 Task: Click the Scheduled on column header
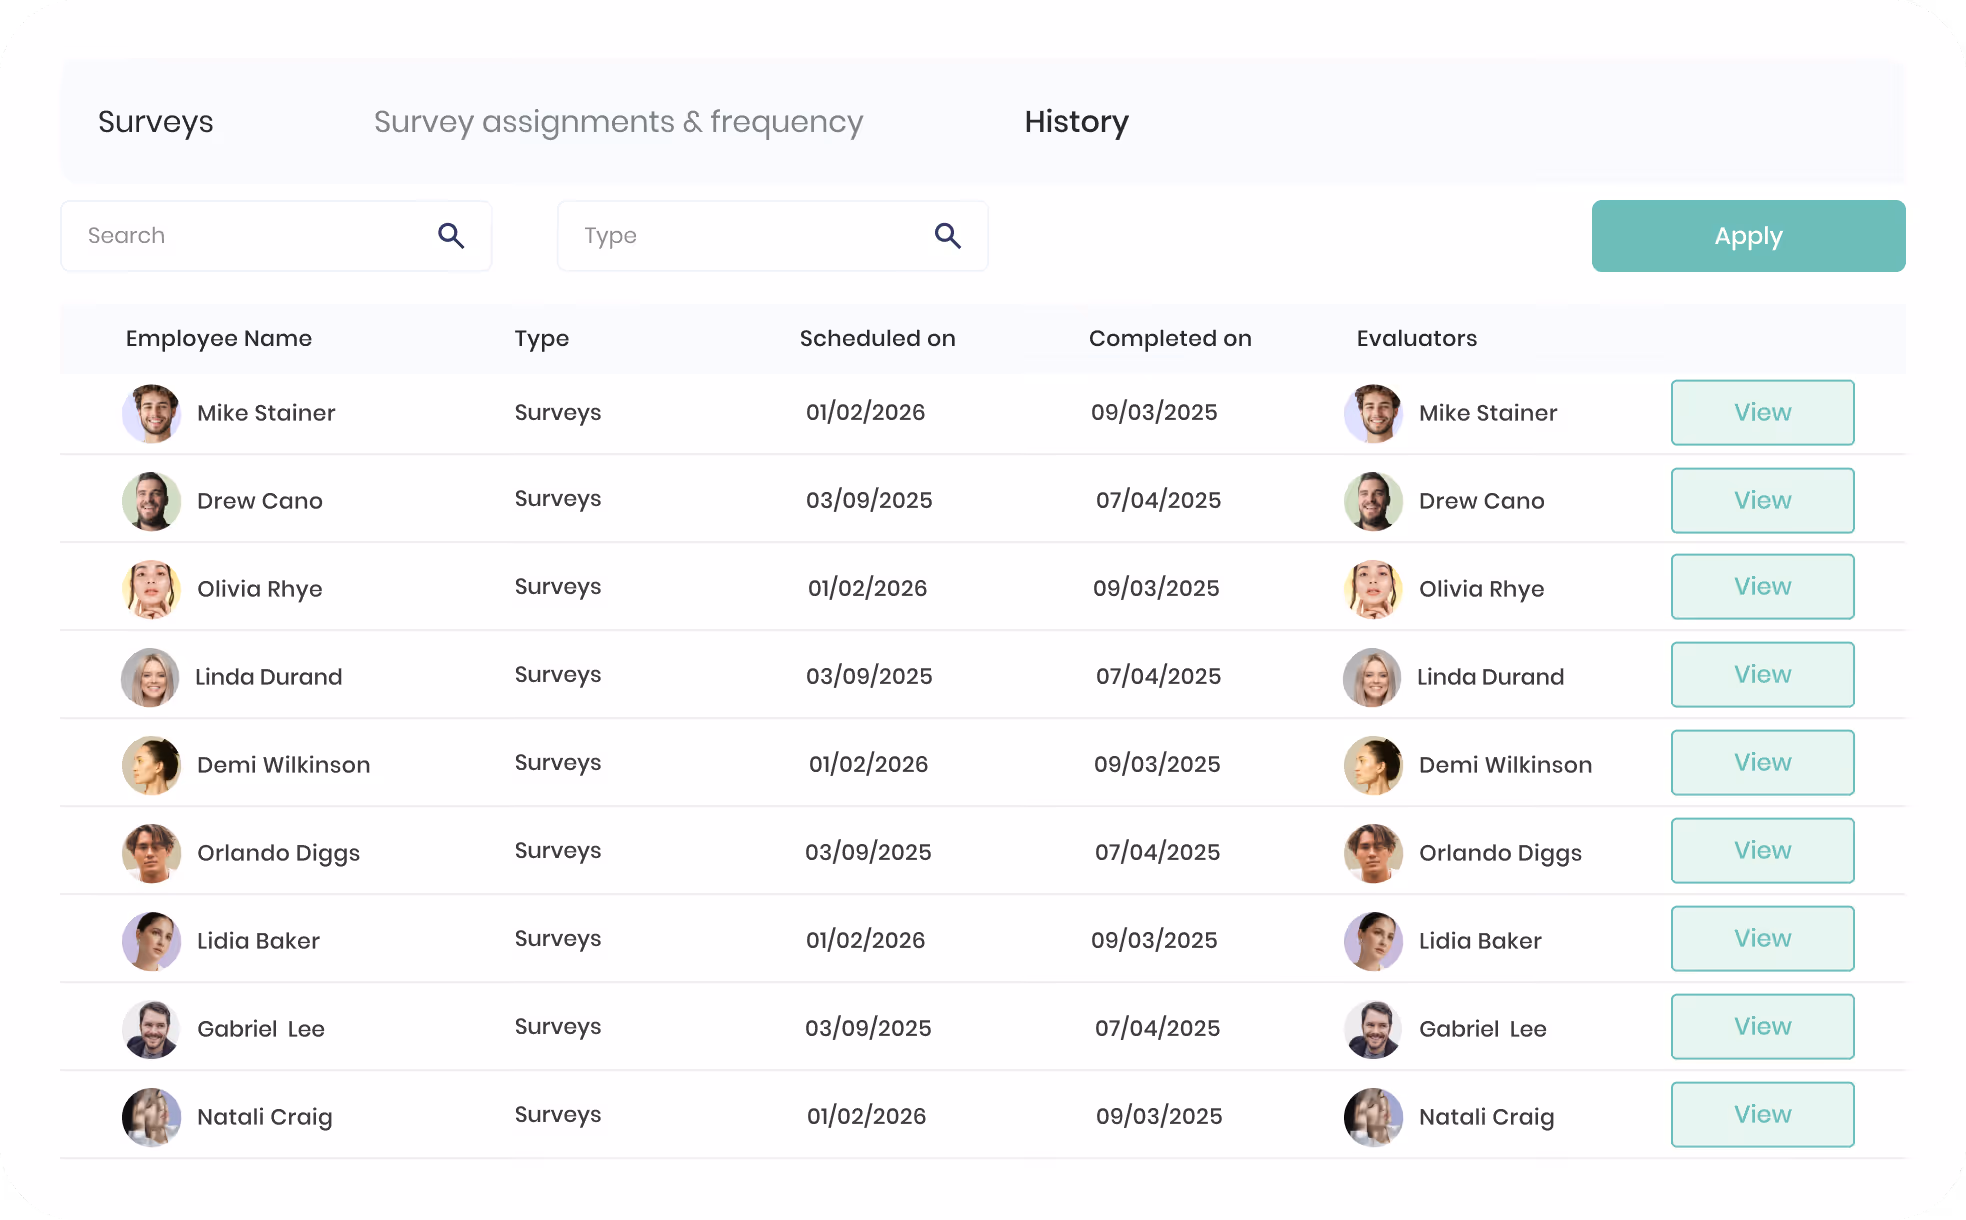(x=878, y=339)
